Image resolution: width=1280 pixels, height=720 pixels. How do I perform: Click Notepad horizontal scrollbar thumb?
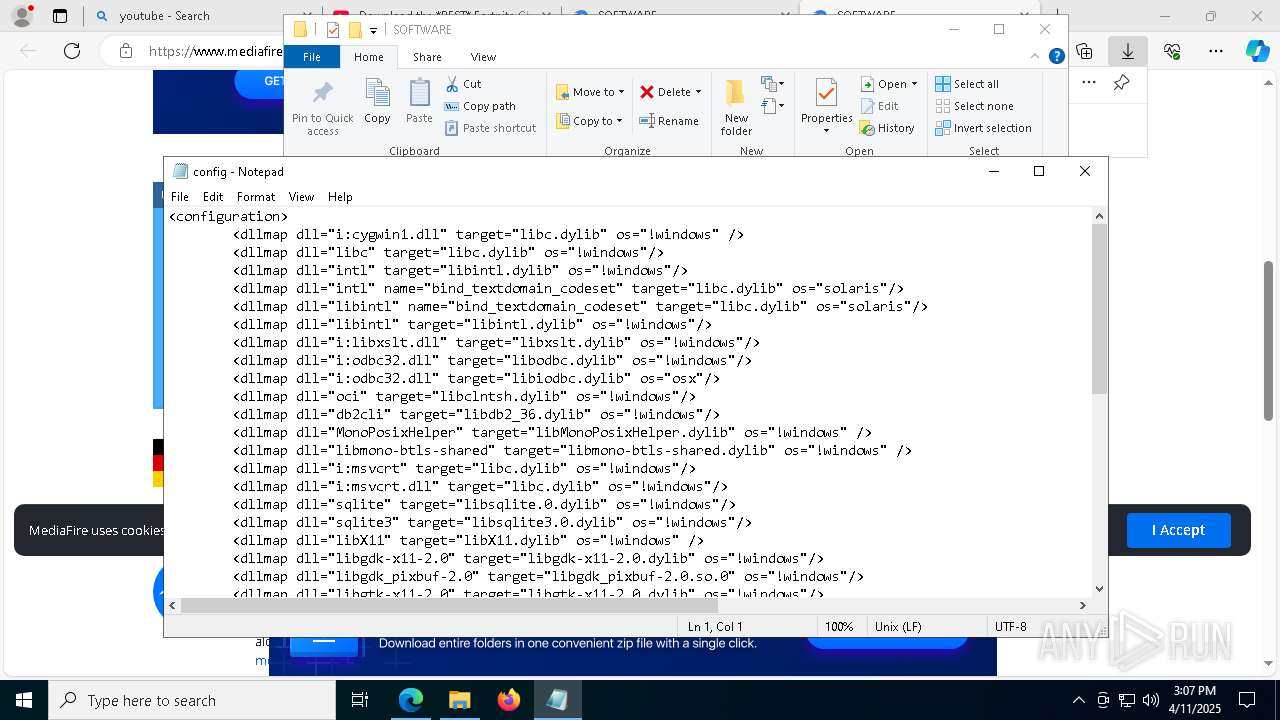449,605
